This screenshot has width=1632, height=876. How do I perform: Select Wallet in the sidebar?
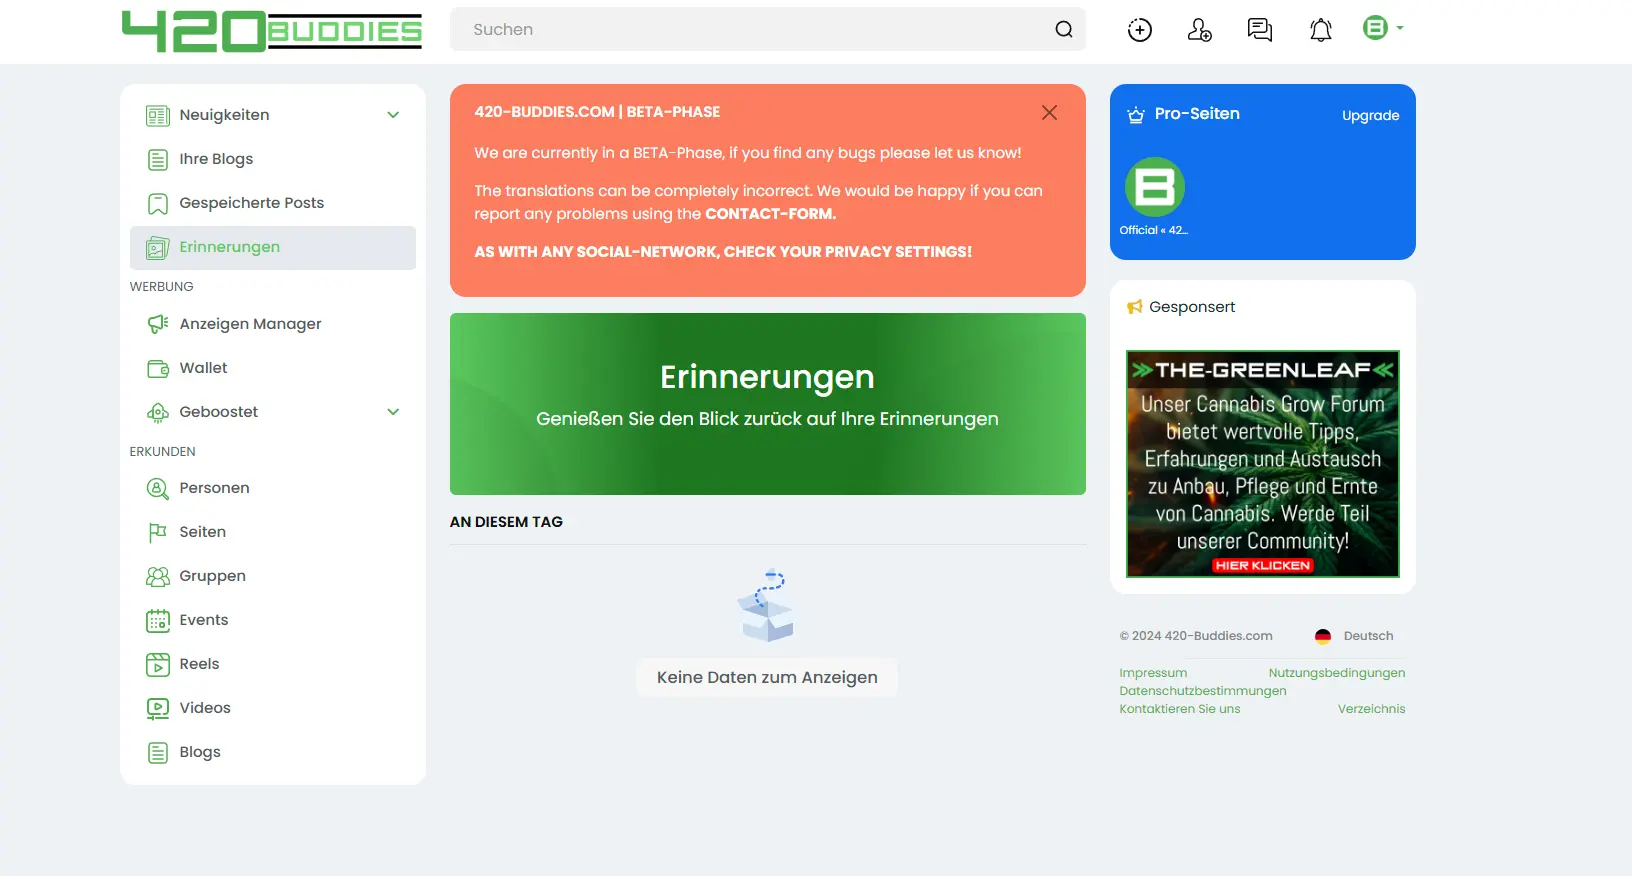(203, 368)
